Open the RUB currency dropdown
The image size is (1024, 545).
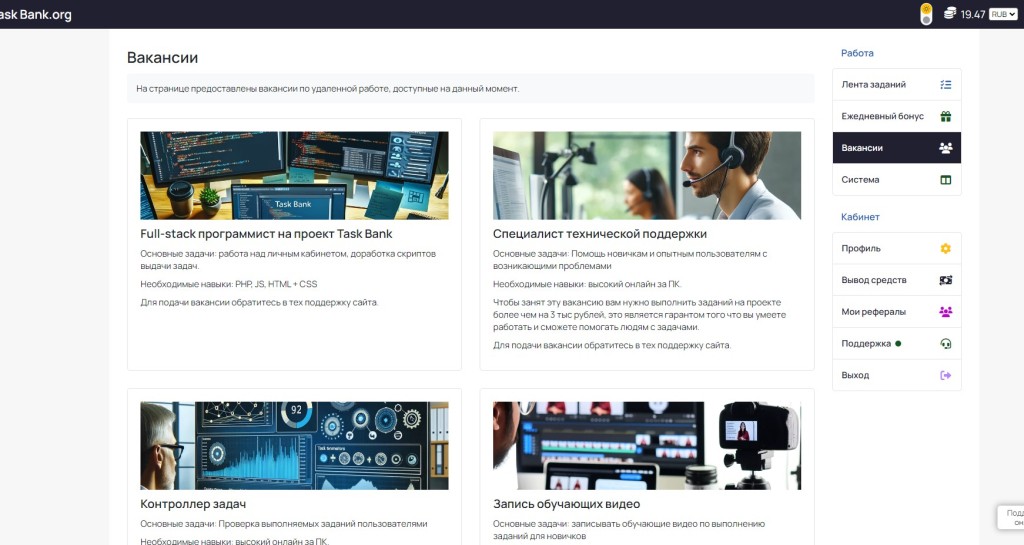1003,14
